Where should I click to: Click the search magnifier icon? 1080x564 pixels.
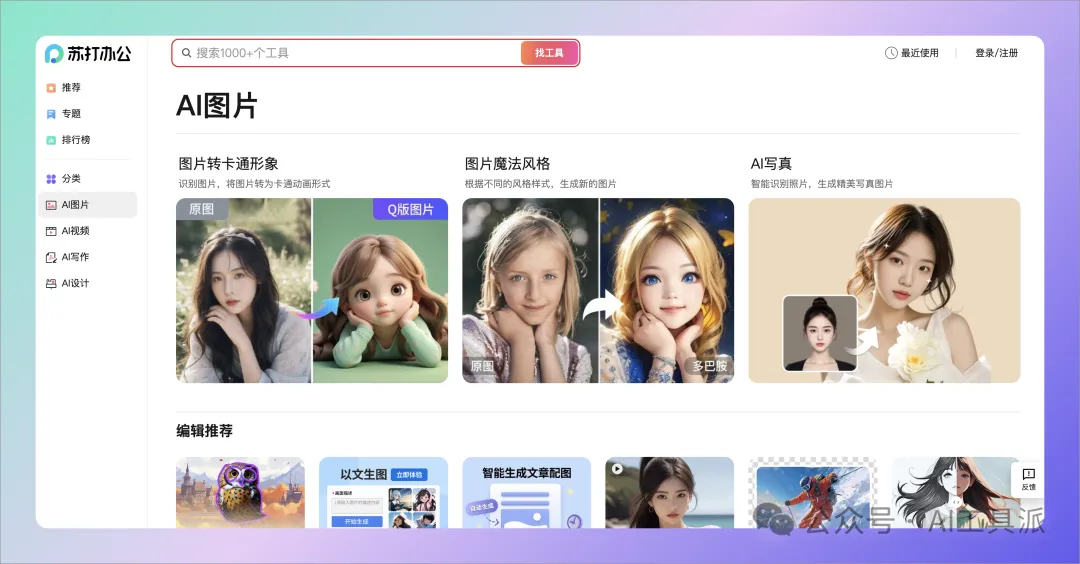[186, 53]
